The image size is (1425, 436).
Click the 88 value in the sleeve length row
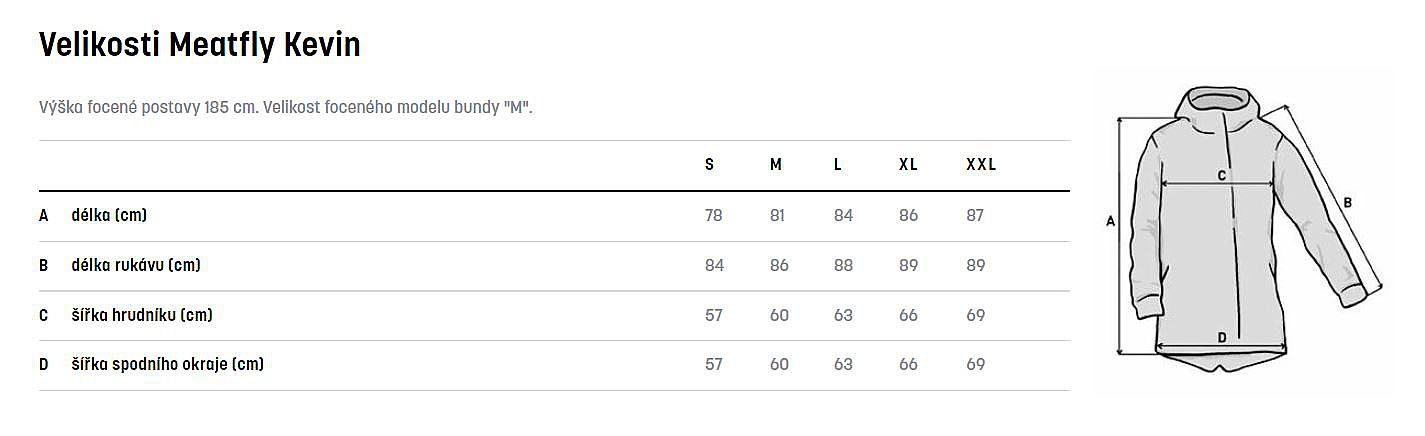[x=843, y=265]
